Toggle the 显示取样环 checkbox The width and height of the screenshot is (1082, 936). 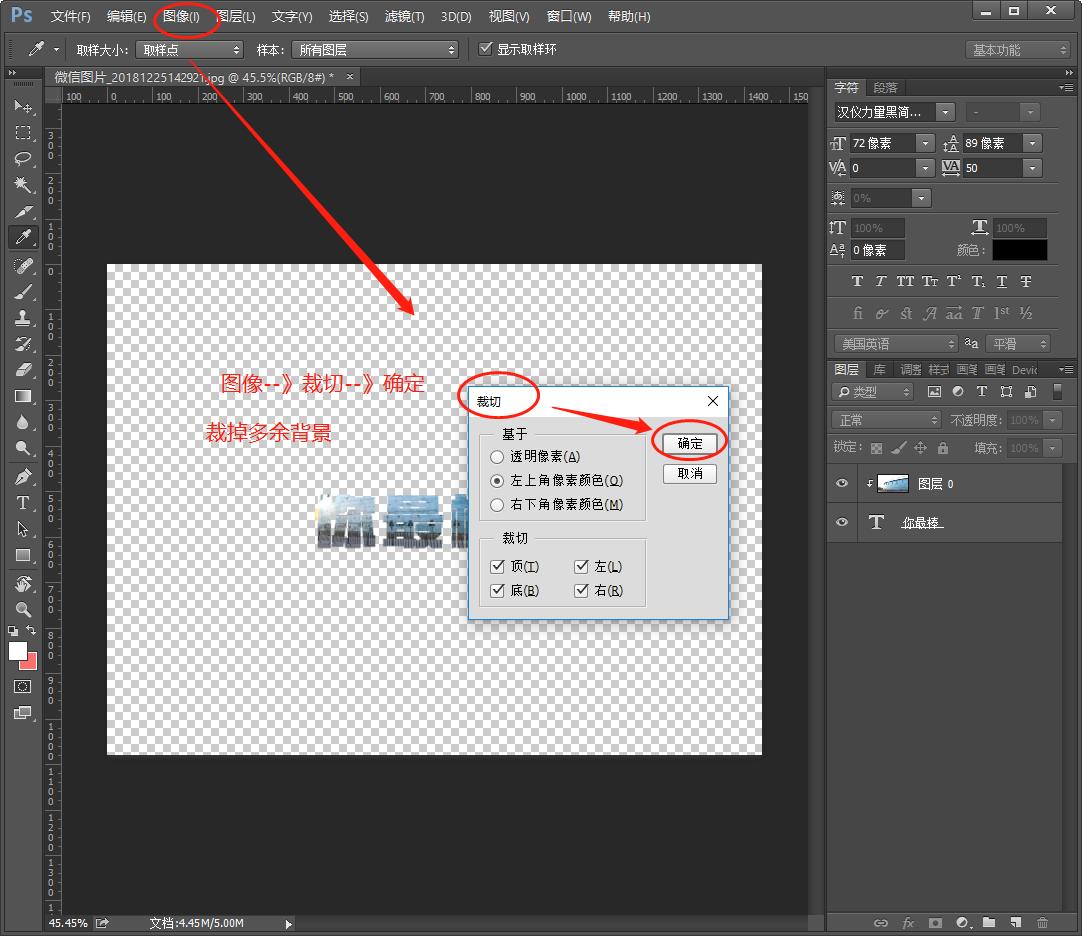pyautogui.click(x=486, y=49)
